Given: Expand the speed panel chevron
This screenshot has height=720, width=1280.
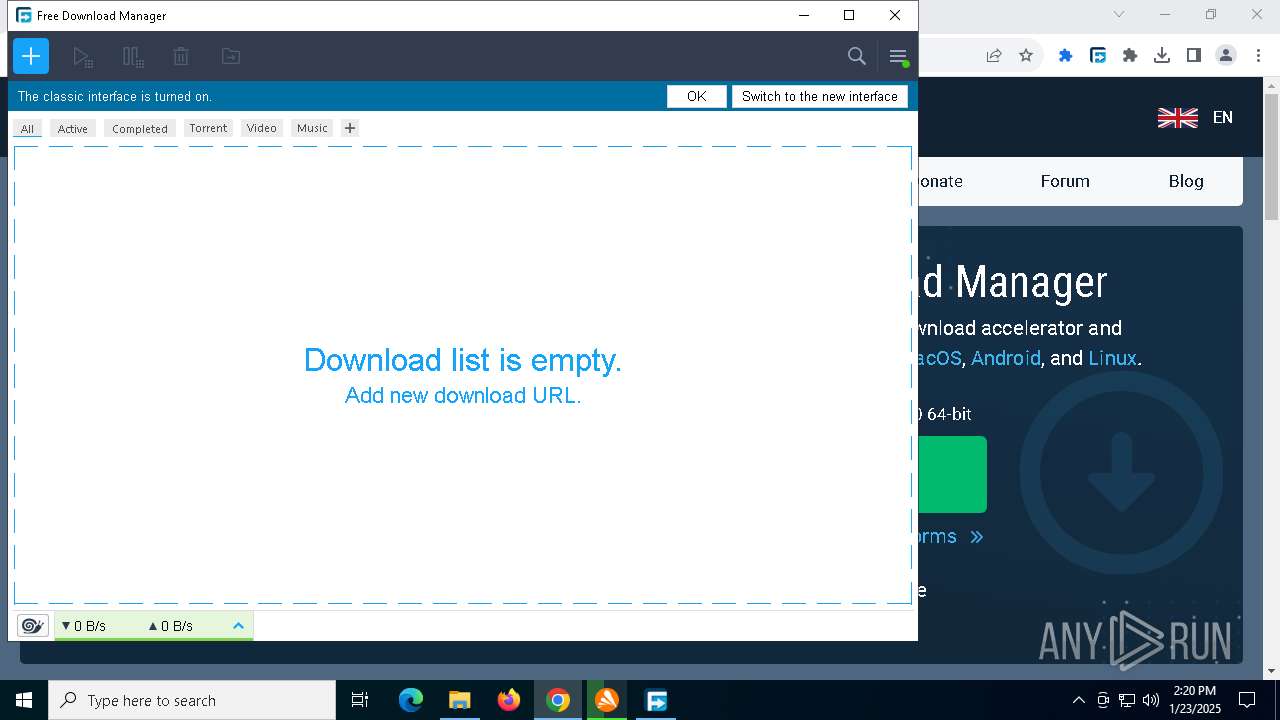Looking at the screenshot, I should click(x=238, y=626).
